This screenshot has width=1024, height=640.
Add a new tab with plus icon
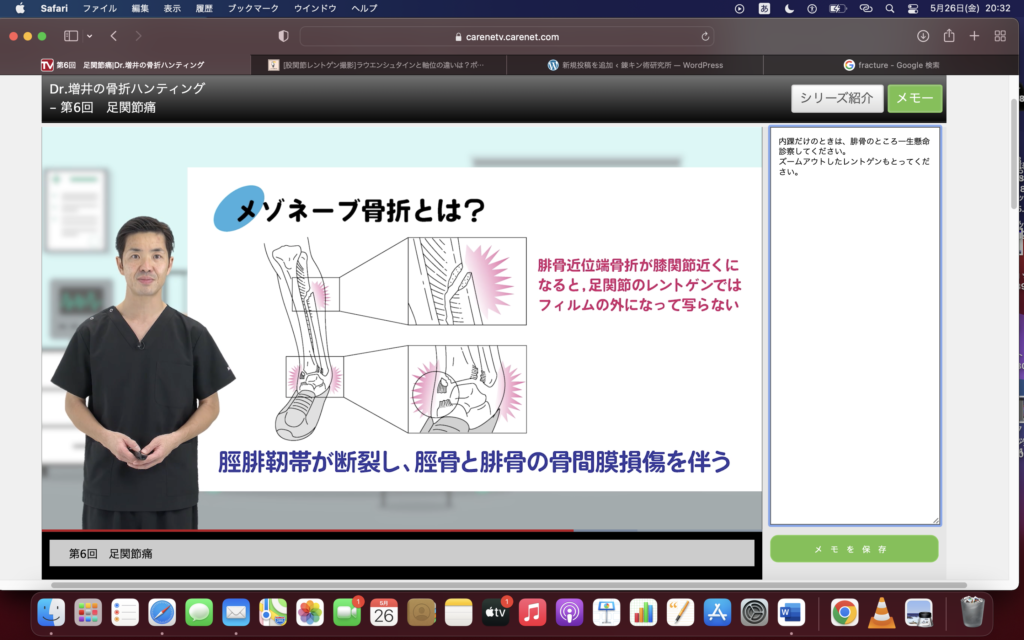point(974,36)
